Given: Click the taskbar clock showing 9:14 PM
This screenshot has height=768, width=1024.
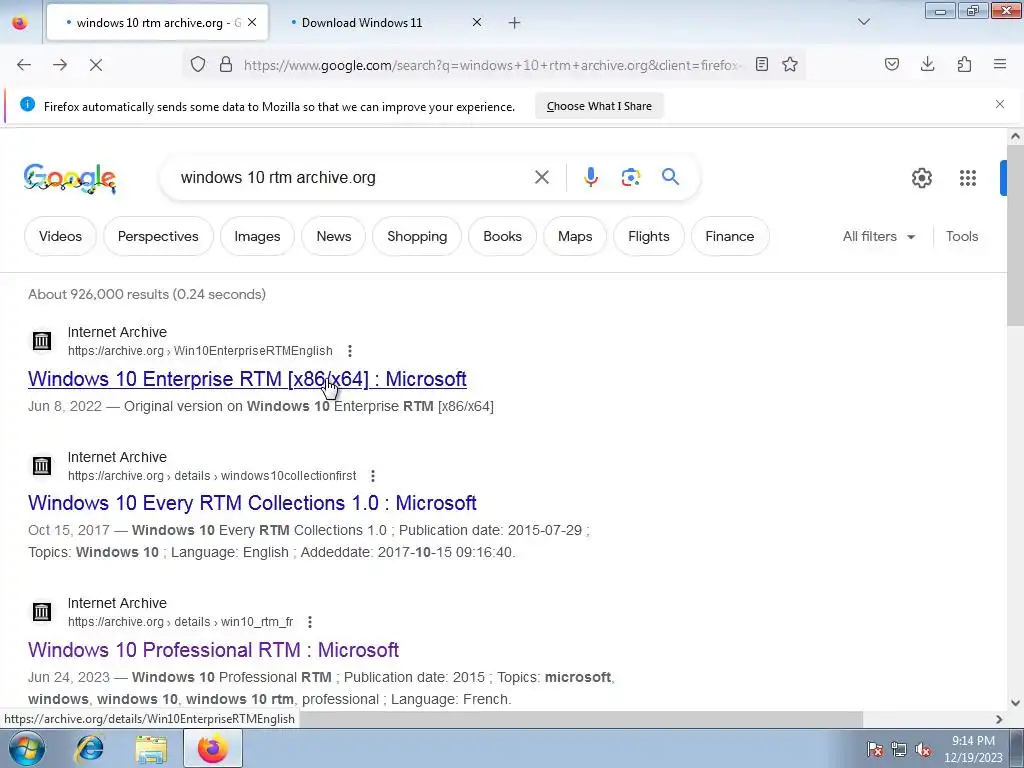Looking at the screenshot, I should pos(973,748).
